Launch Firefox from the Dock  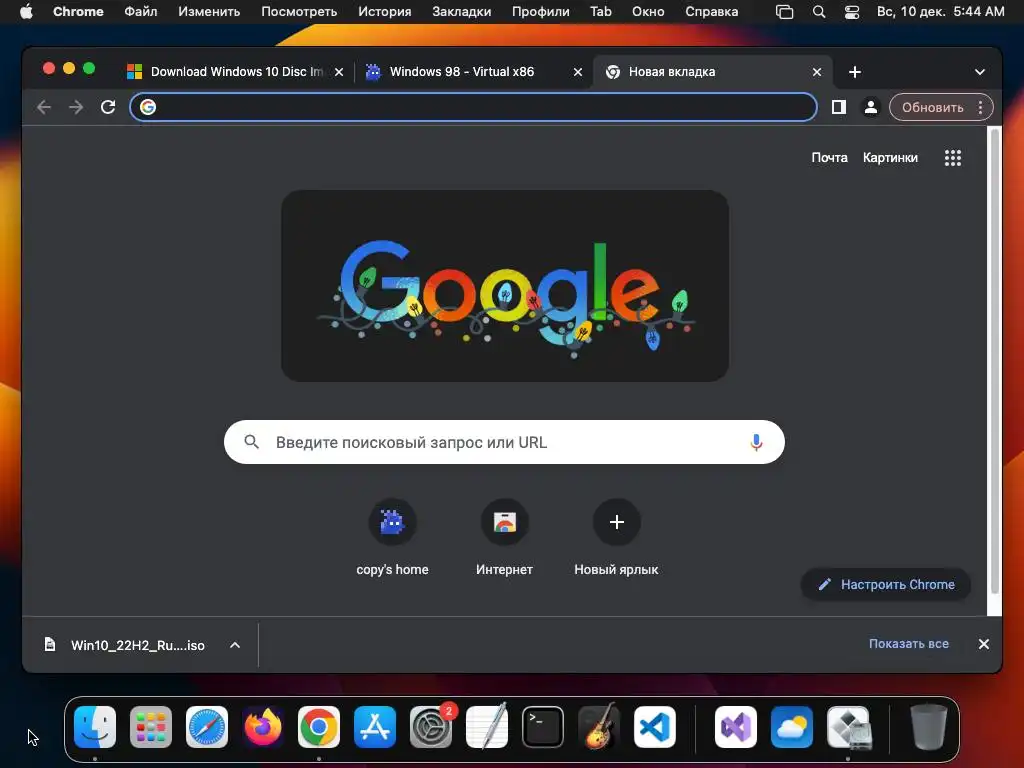[263, 727]
